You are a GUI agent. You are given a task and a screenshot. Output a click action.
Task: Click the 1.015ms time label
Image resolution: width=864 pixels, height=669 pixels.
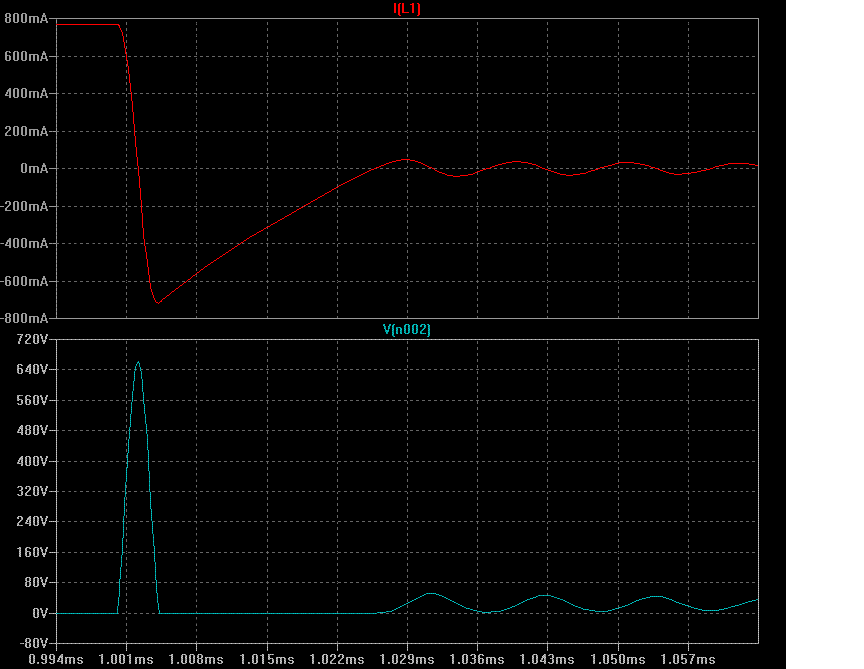(x=267, y=659)
